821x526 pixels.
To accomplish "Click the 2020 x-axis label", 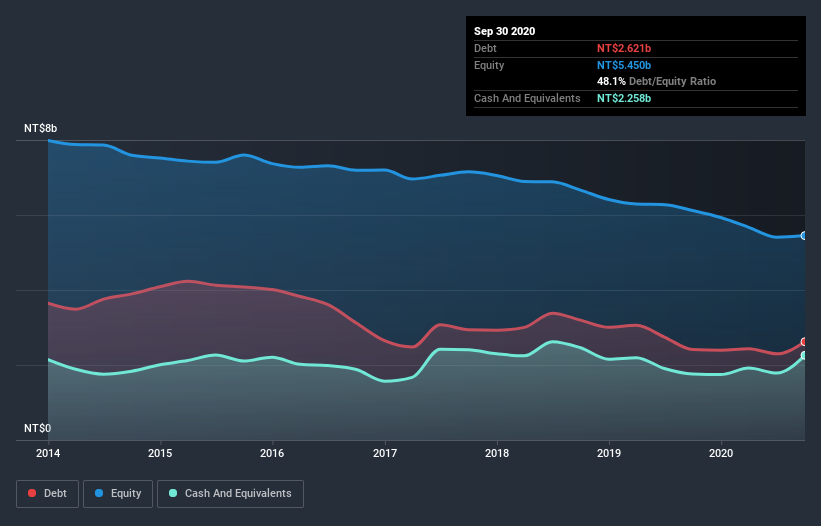I will click(x=721, y=453).
